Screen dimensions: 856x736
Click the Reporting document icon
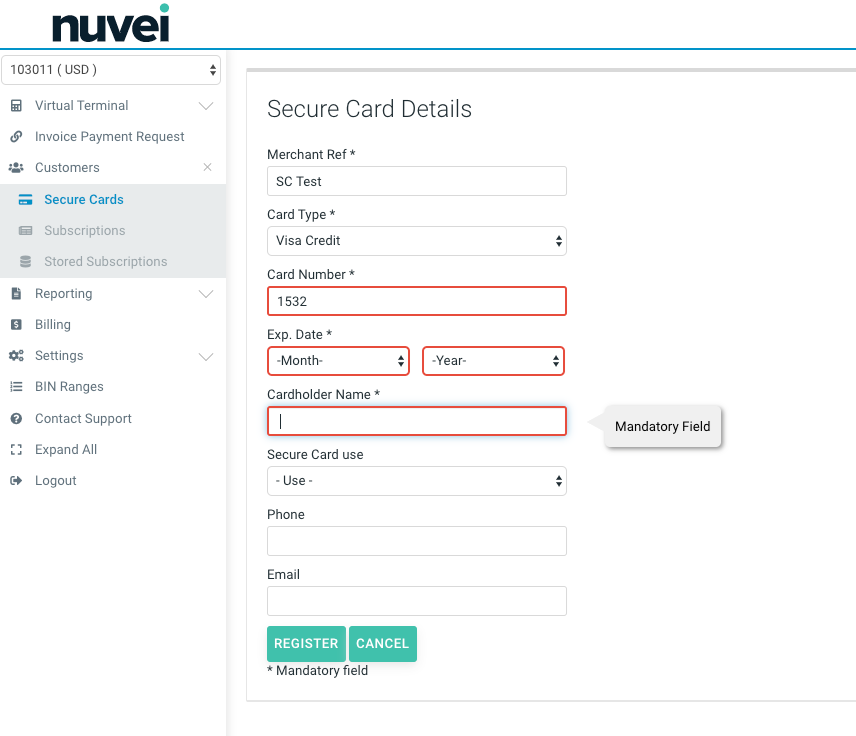tap(16, 294)
